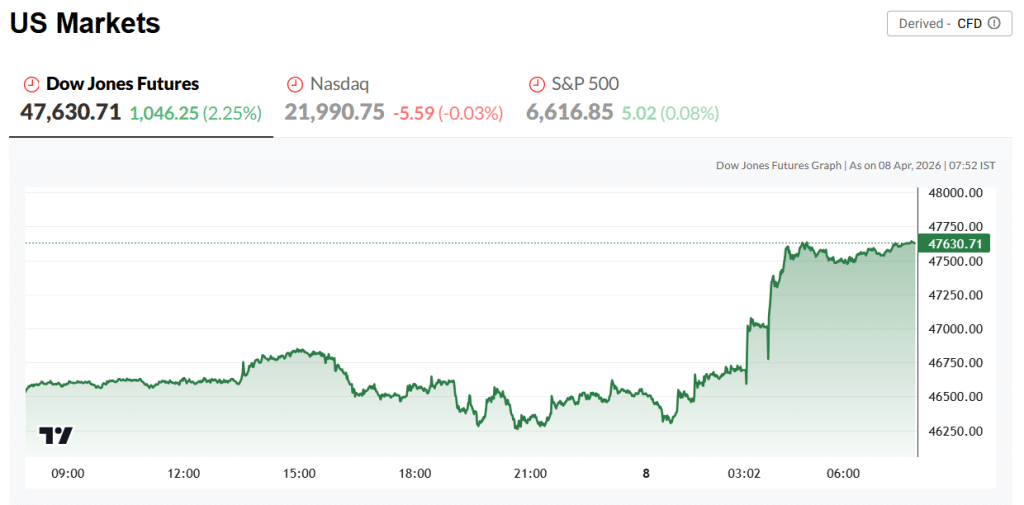Click the info icon in Derived CFD badge
The image size is (1024, 505).
993,23
